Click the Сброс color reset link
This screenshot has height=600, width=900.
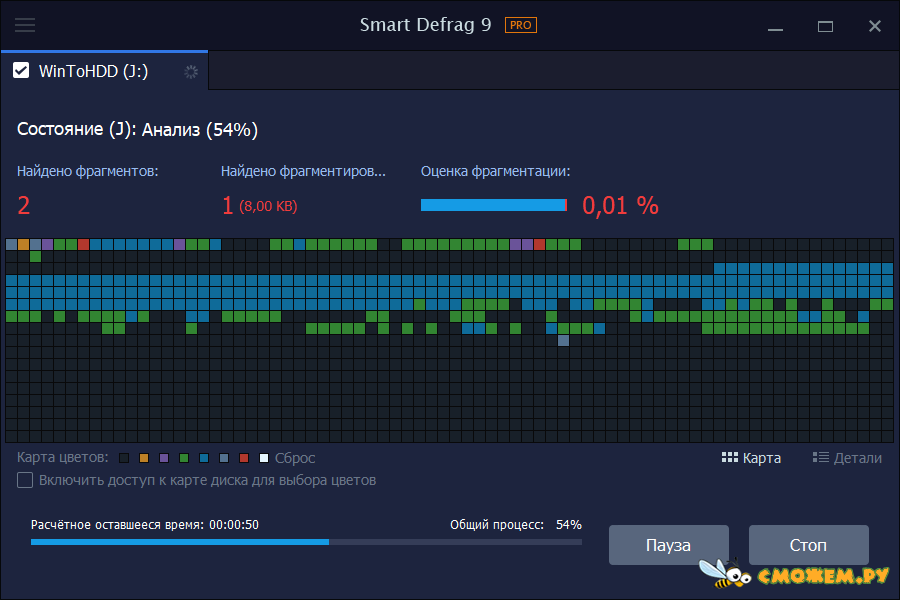coord(295,458)
